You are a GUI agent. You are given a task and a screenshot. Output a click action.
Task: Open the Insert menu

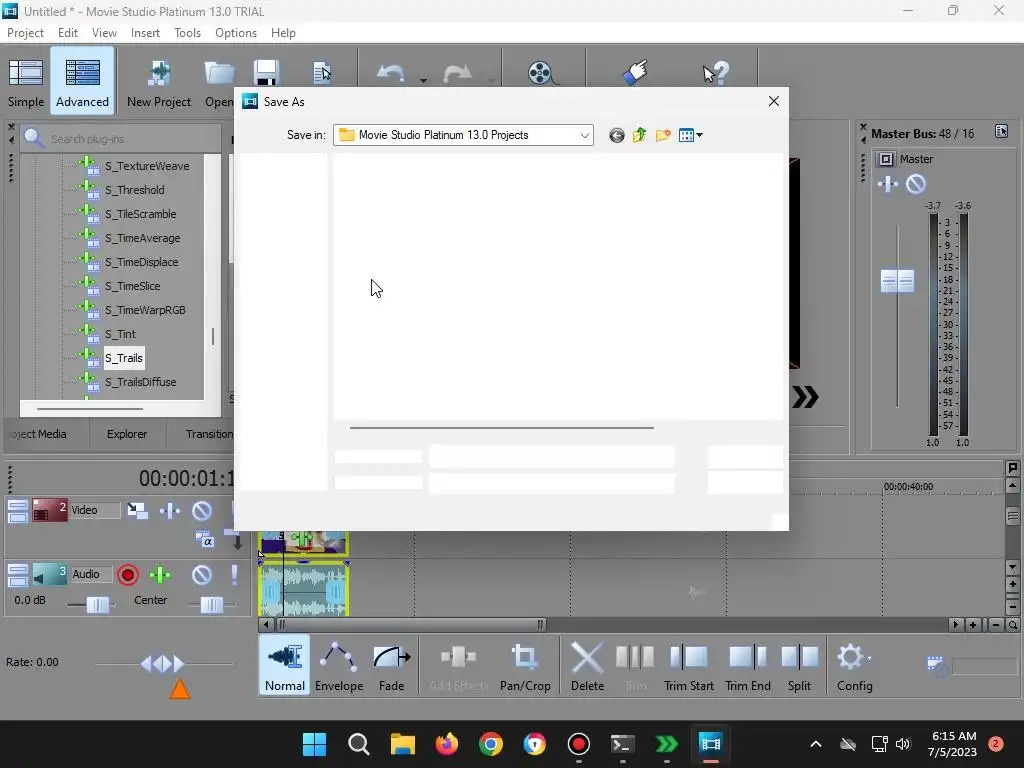145,33
